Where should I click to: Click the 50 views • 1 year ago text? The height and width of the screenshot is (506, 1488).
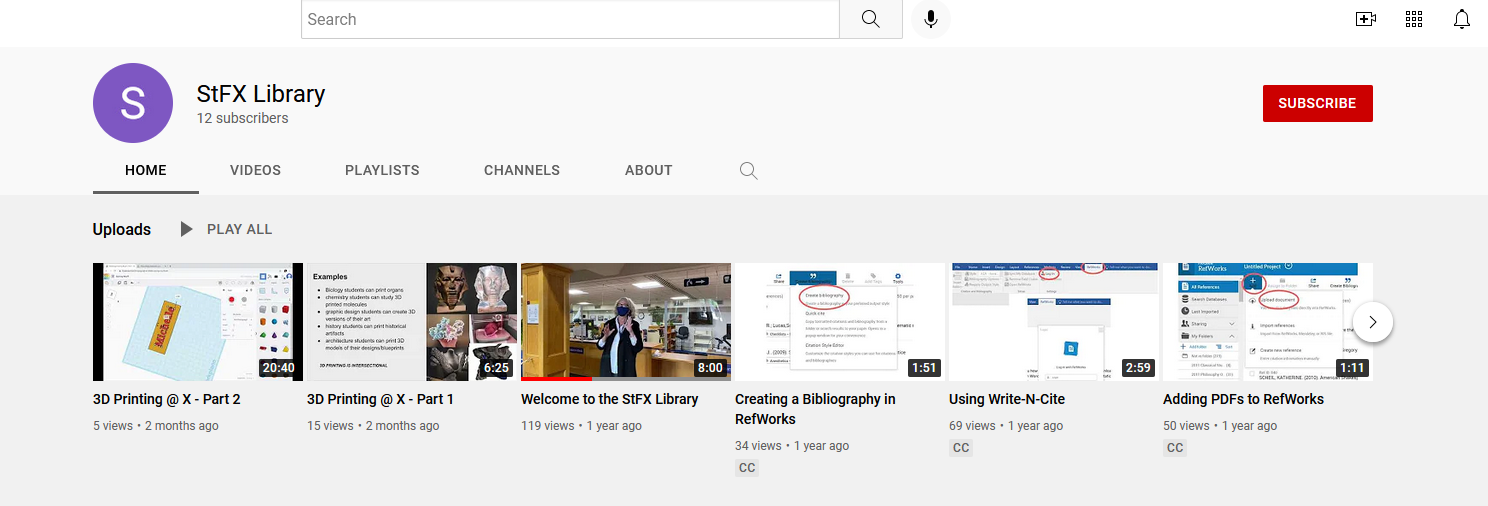[1220, 426]
